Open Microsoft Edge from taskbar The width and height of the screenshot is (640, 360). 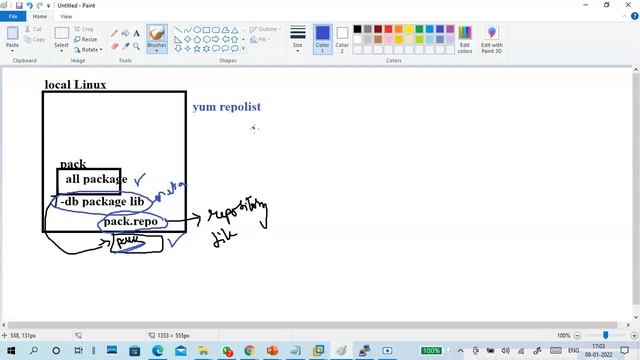158,351
